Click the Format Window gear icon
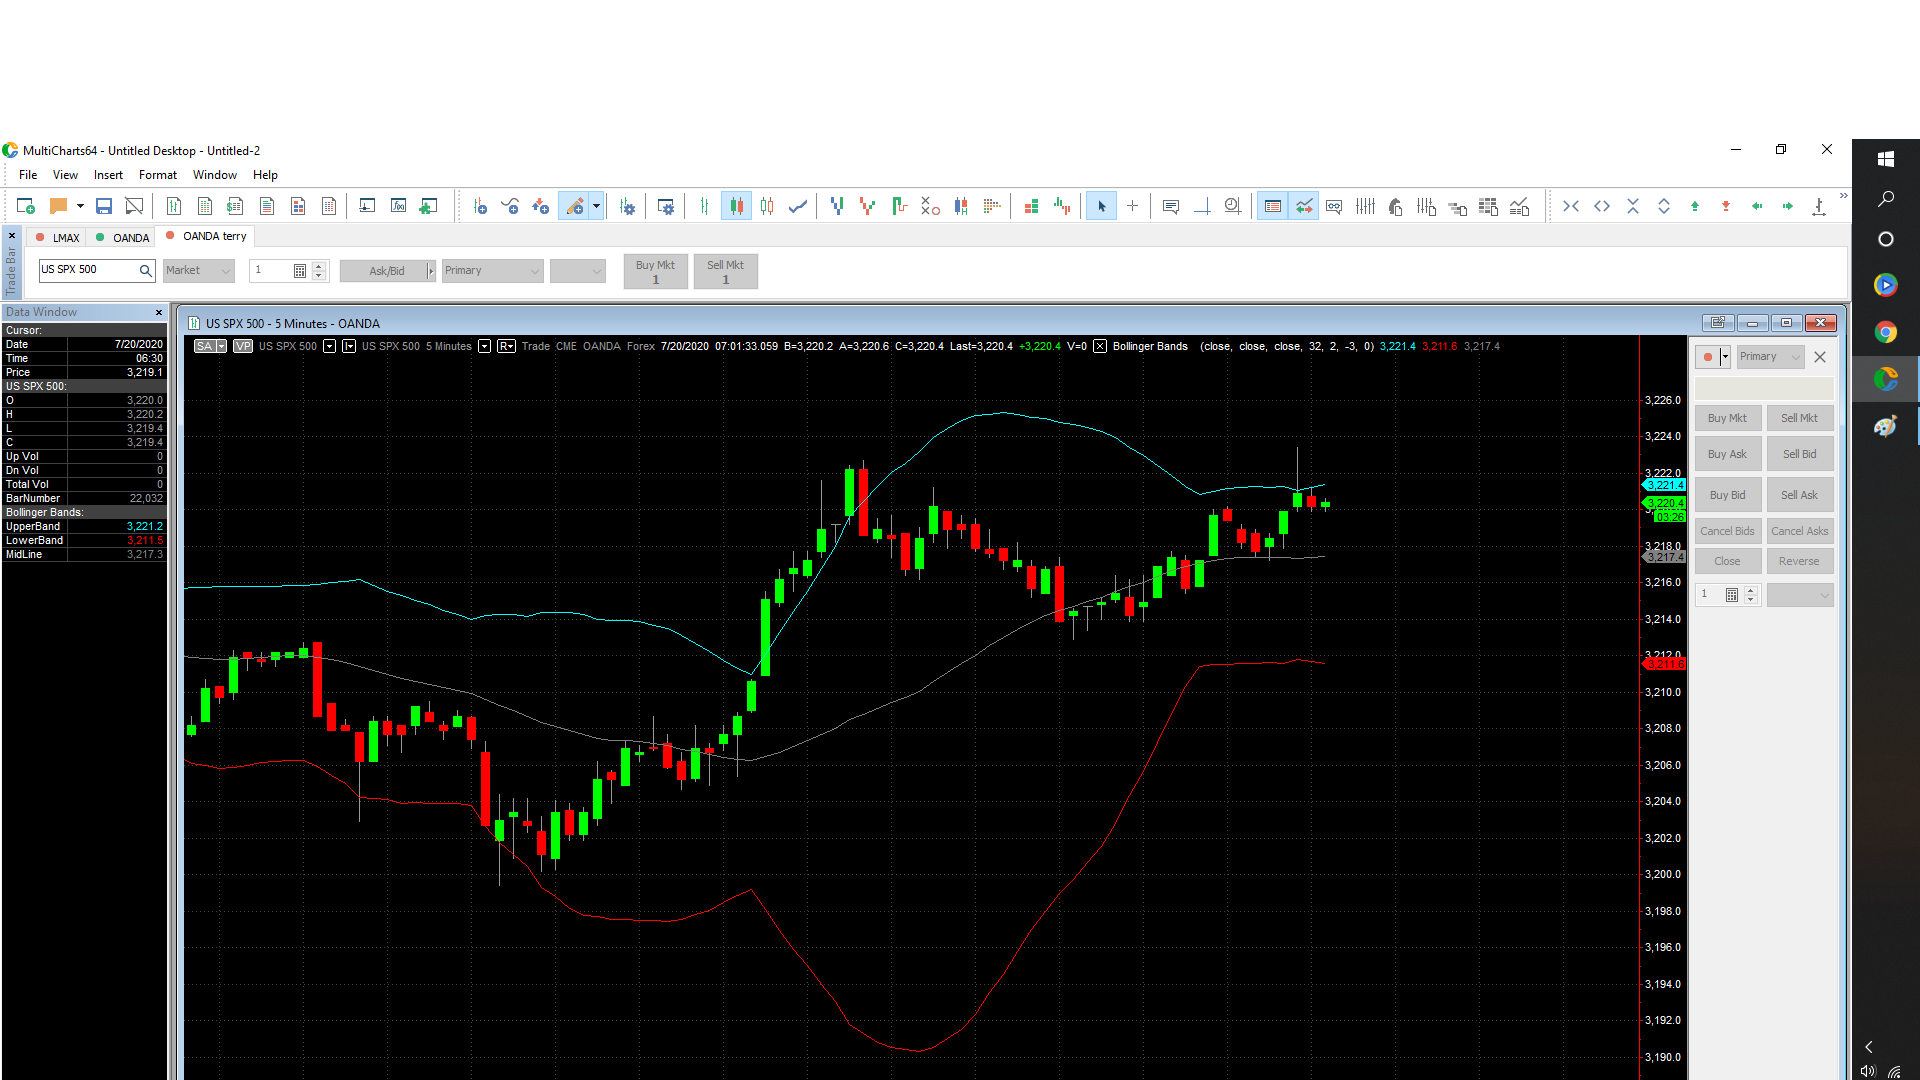The height and width of the screenshot is (1080, 1920). pyautogui.click(x=666, y=206)
